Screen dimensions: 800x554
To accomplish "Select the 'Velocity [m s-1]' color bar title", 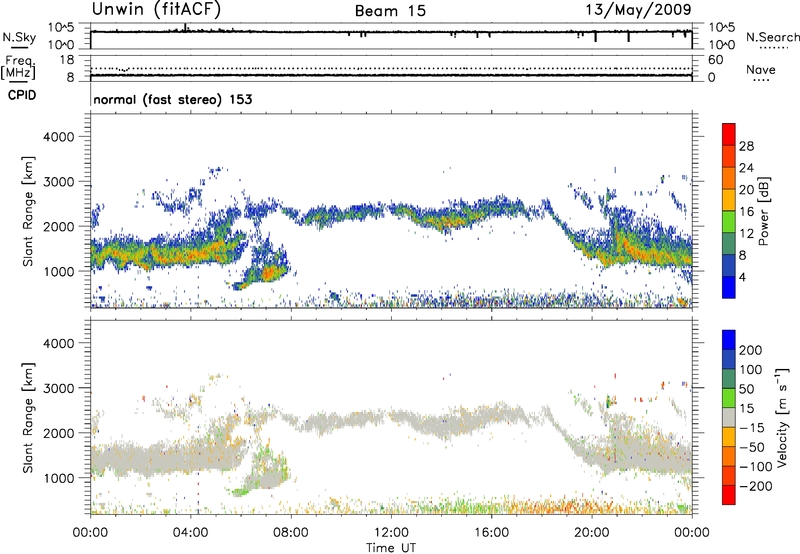I will (x=782, y=417).
